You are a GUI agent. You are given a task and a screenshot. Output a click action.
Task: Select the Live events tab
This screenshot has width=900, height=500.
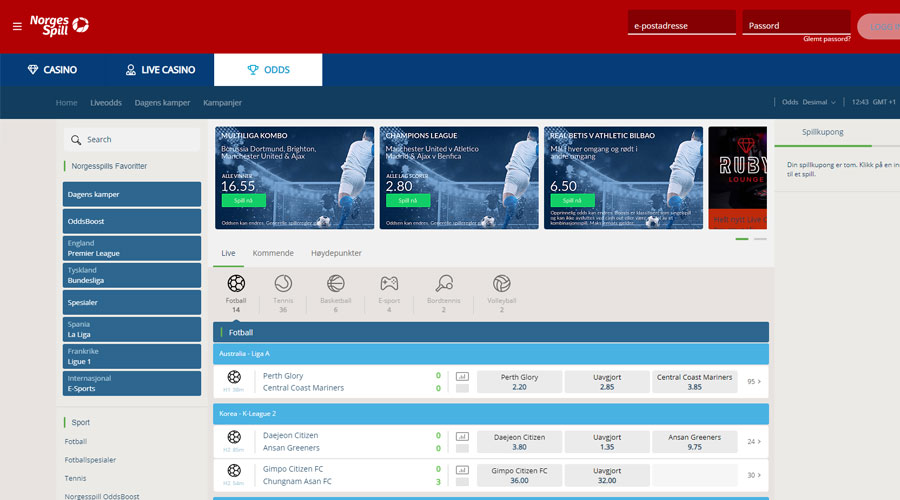[228, 253]
